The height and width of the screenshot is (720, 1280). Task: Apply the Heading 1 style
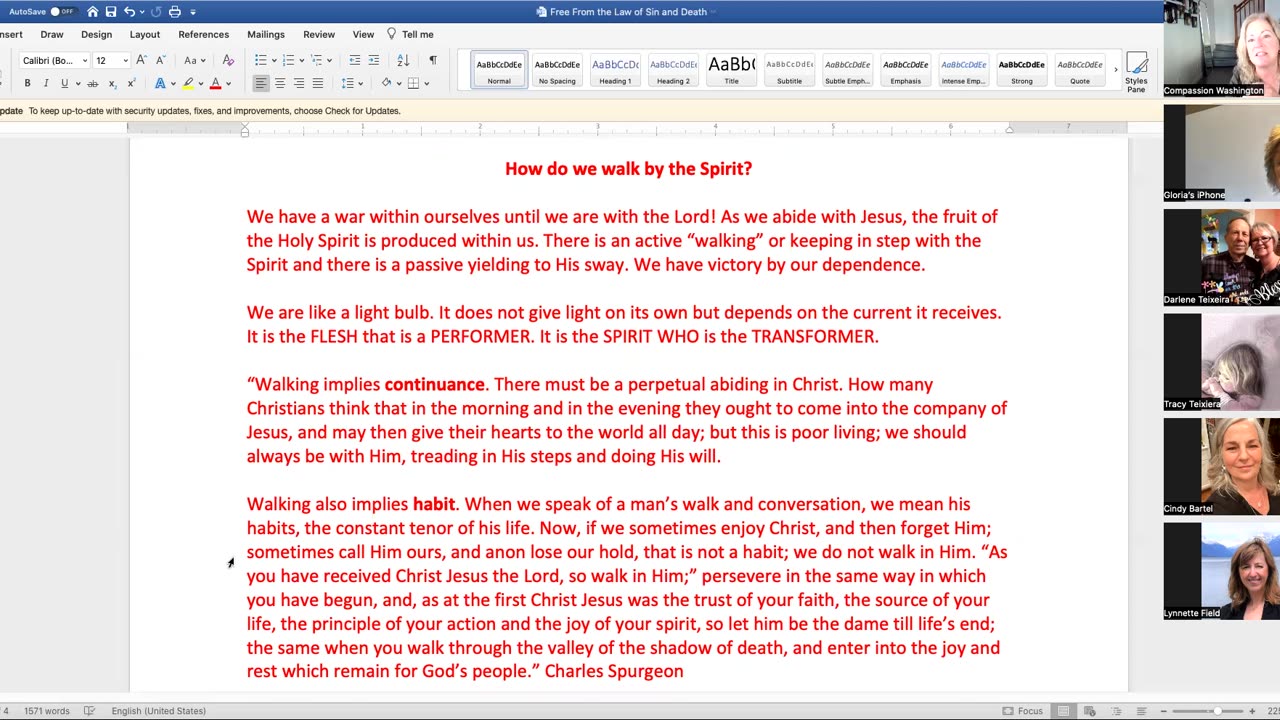pos(615,70)
